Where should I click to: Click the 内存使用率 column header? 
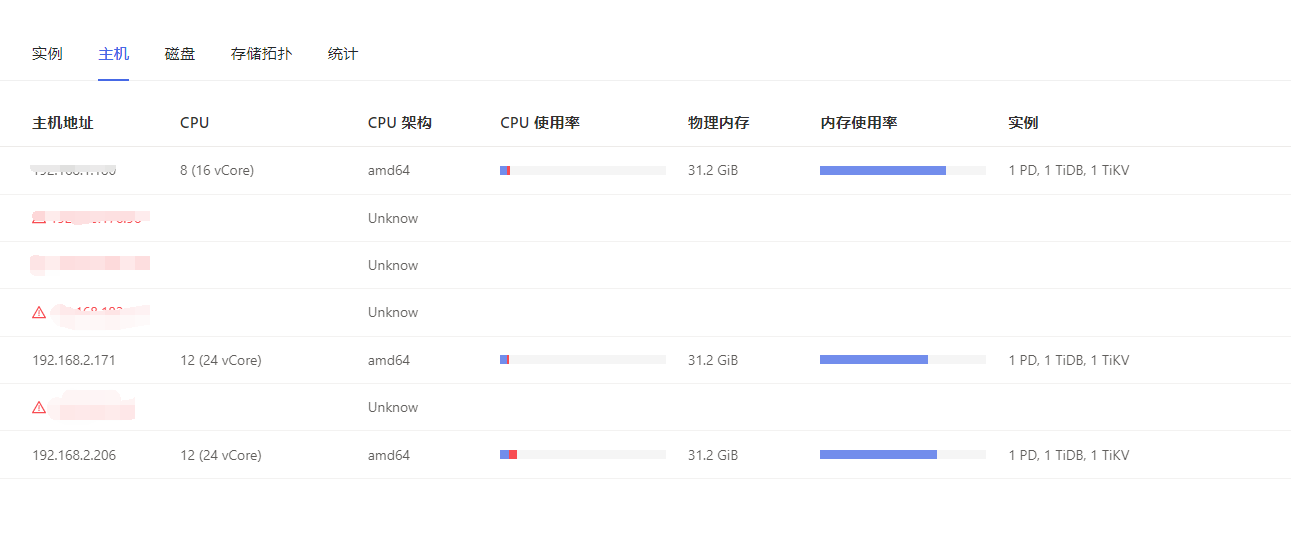pos(859,123)
